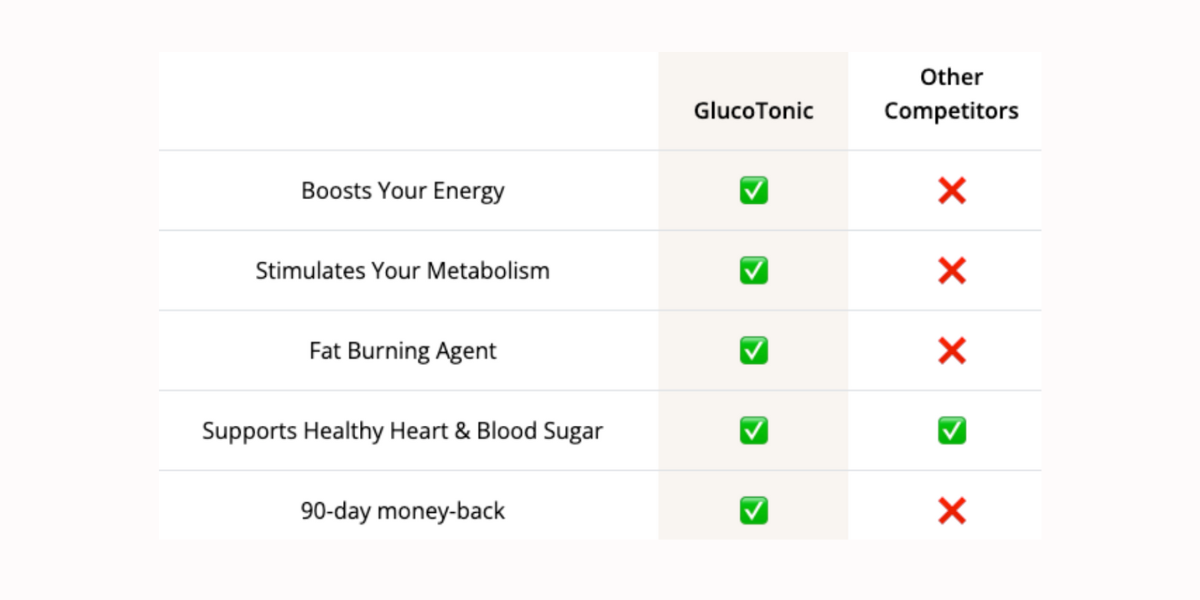Select the GlucoTonic column header
1200x600 pixels.
(x=753, y=110)
